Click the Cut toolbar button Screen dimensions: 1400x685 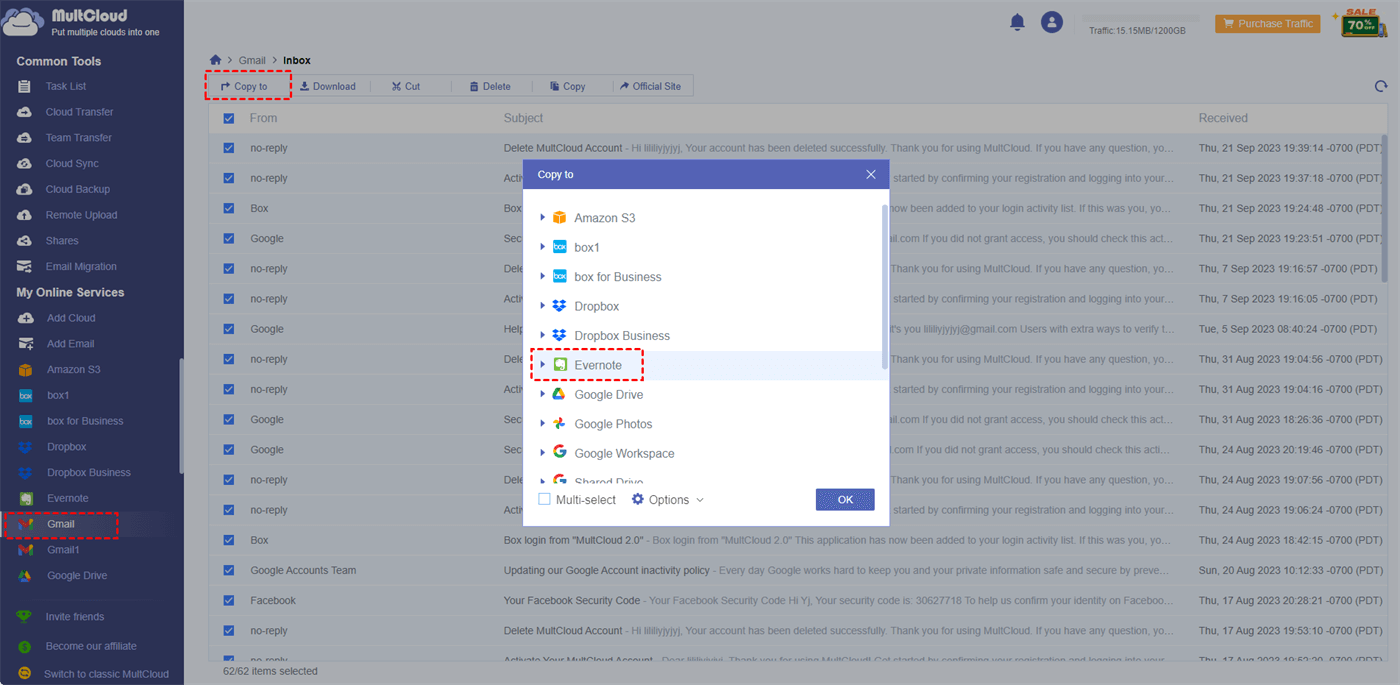(406, 86)
